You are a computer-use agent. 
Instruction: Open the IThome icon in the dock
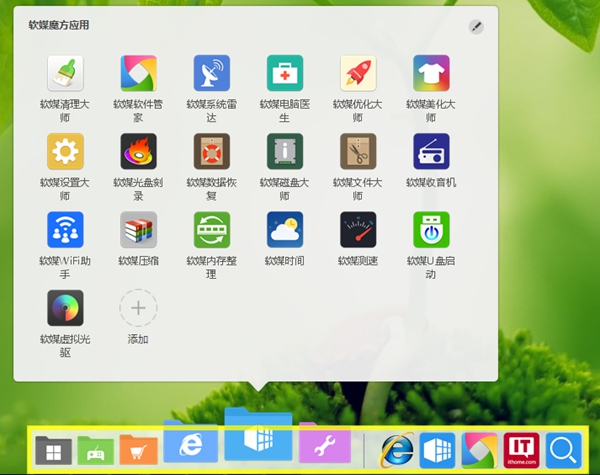(521, 449)
